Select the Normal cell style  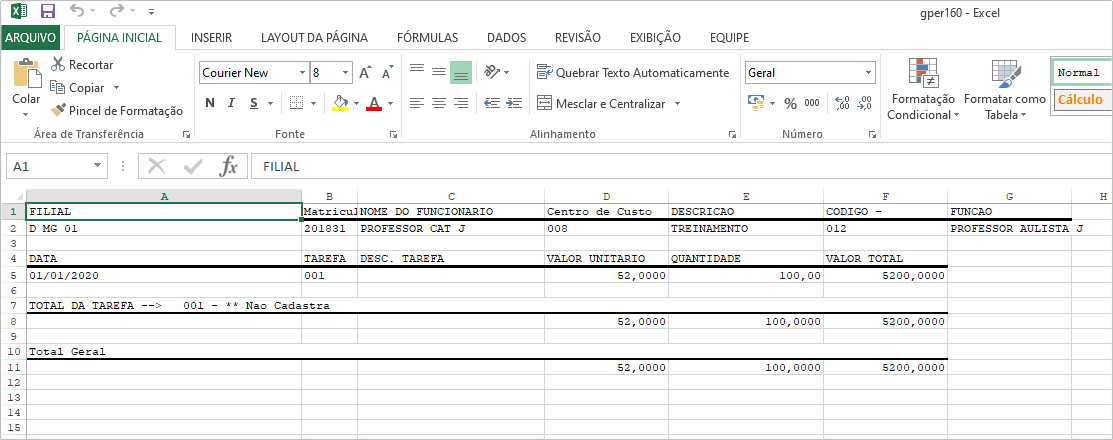point(1082,72)
